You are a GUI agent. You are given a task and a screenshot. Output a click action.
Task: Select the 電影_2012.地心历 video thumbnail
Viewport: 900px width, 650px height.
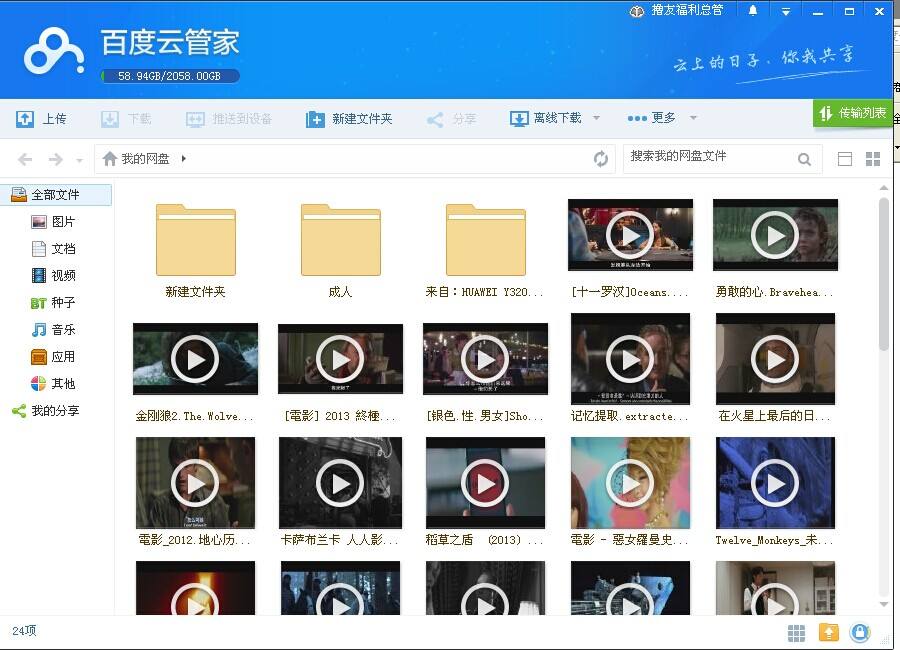click(x=195, y=483)
